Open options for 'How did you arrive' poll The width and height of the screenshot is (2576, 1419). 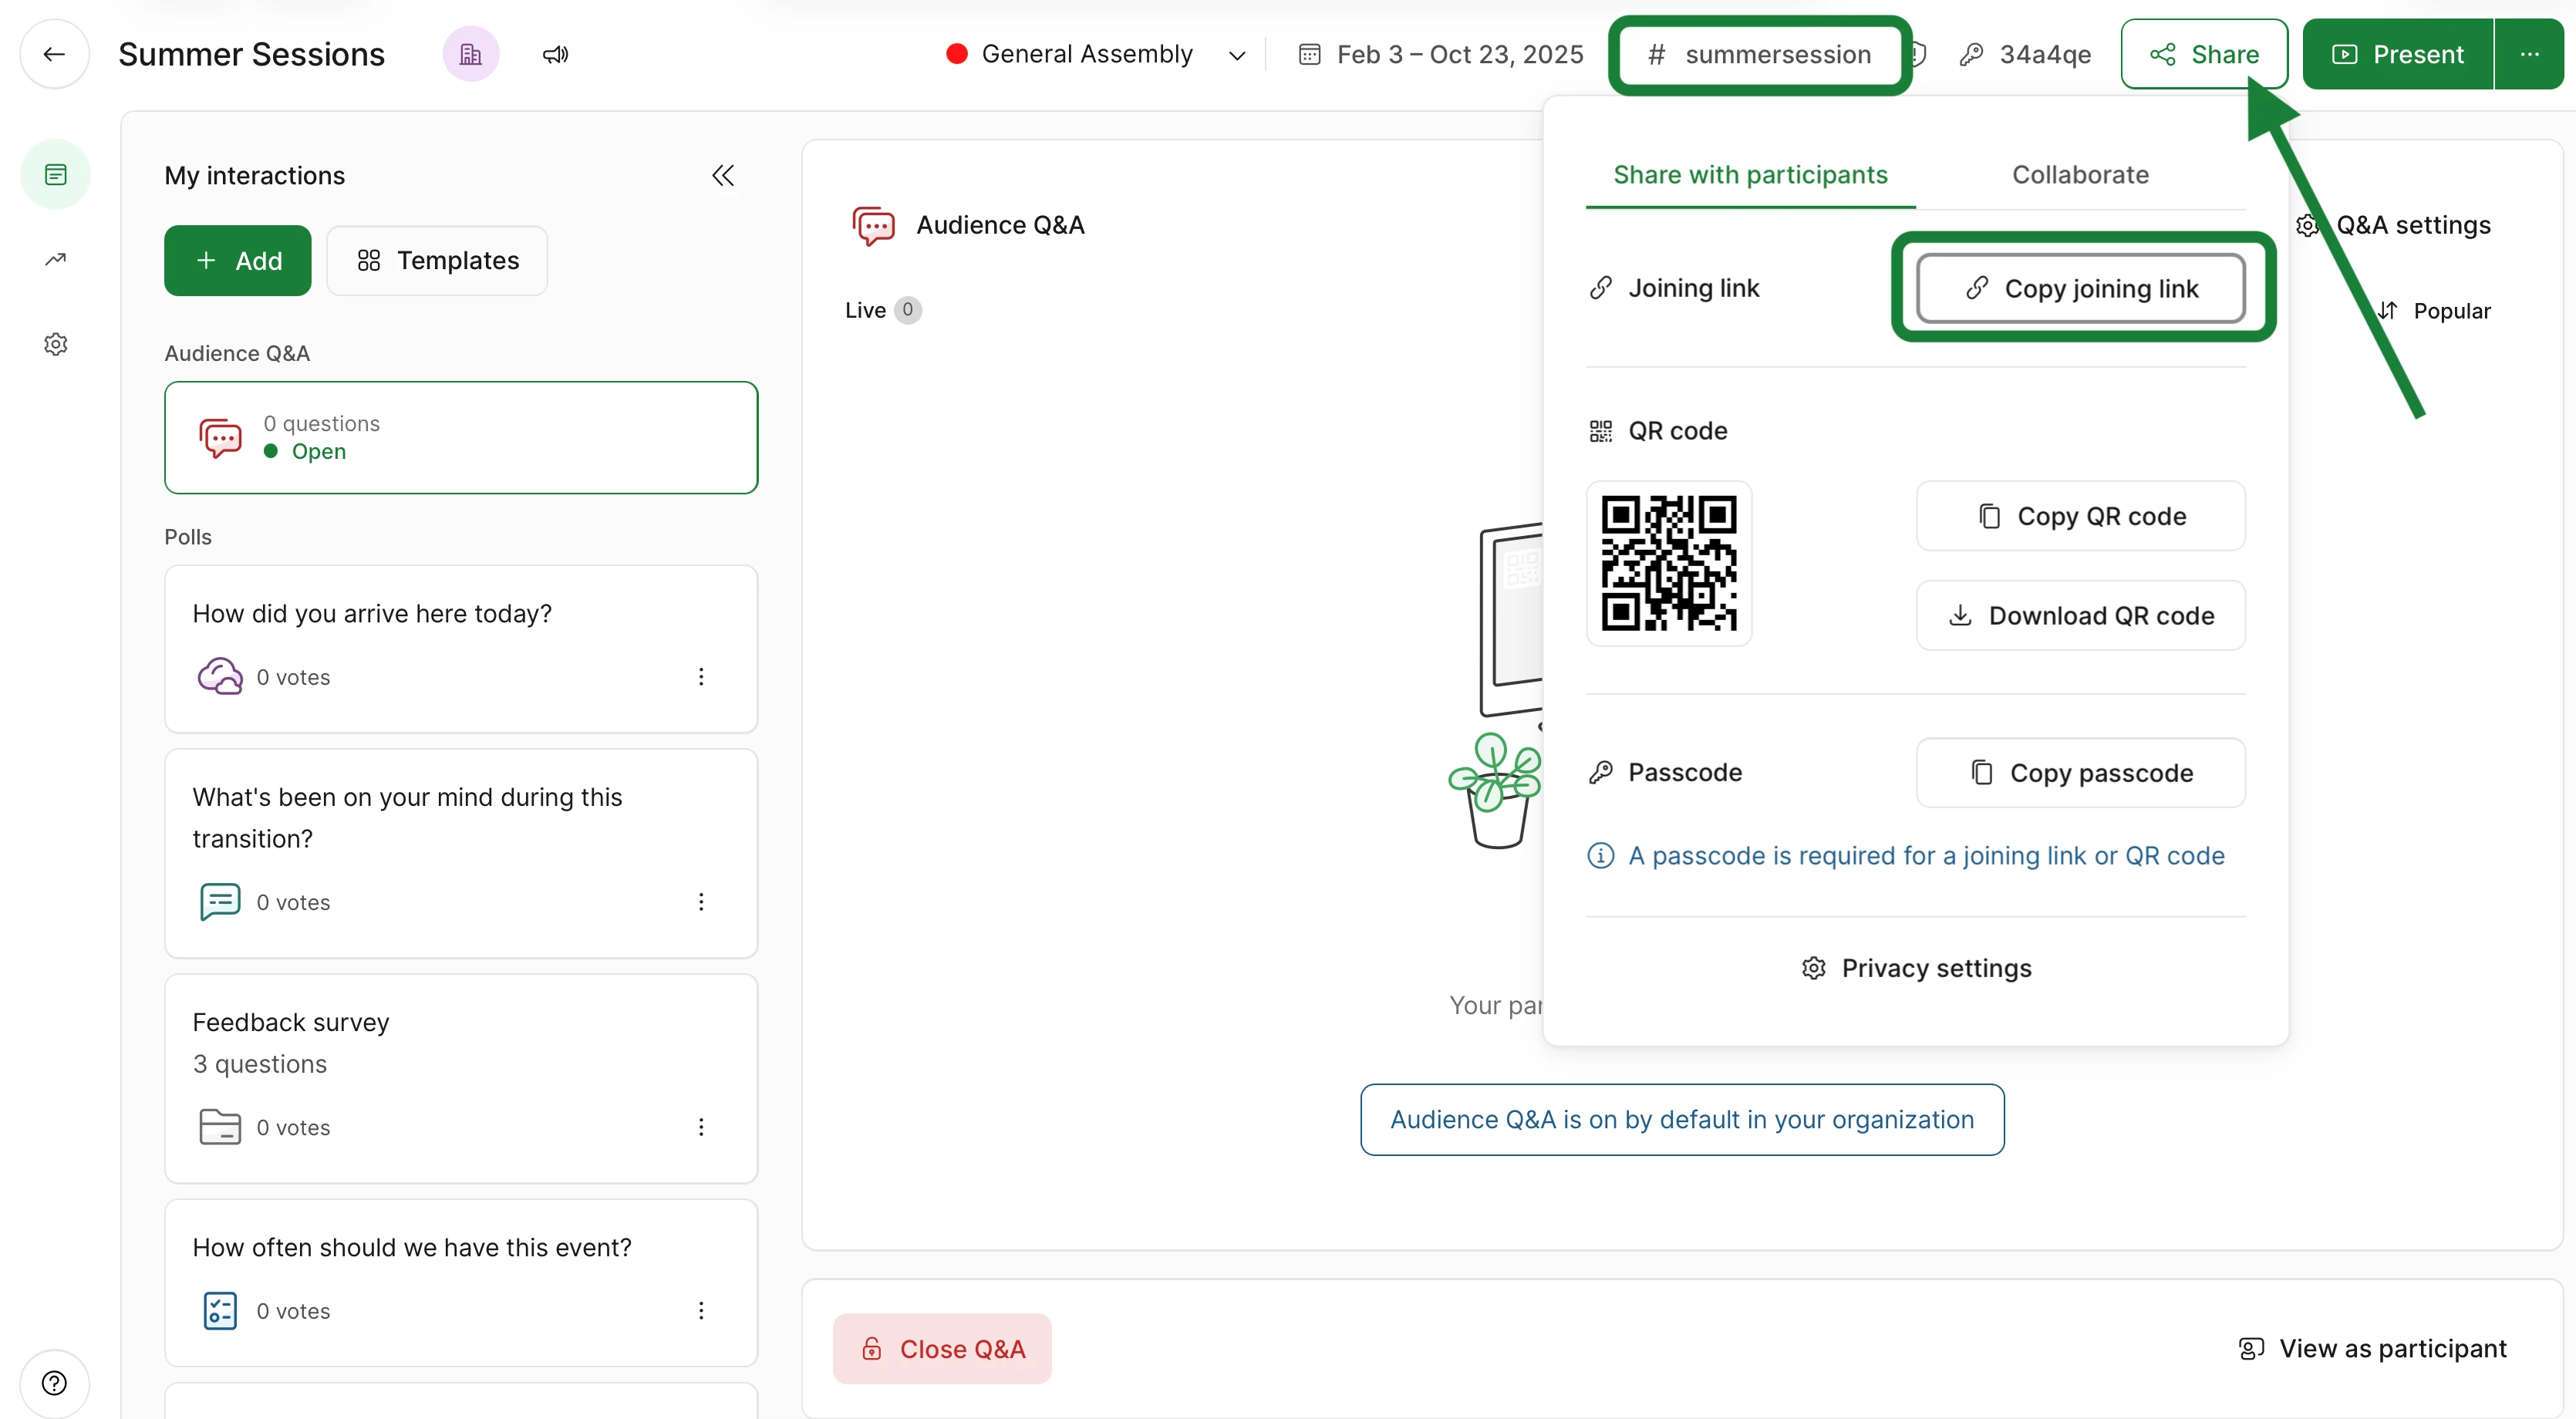point(701,677)
